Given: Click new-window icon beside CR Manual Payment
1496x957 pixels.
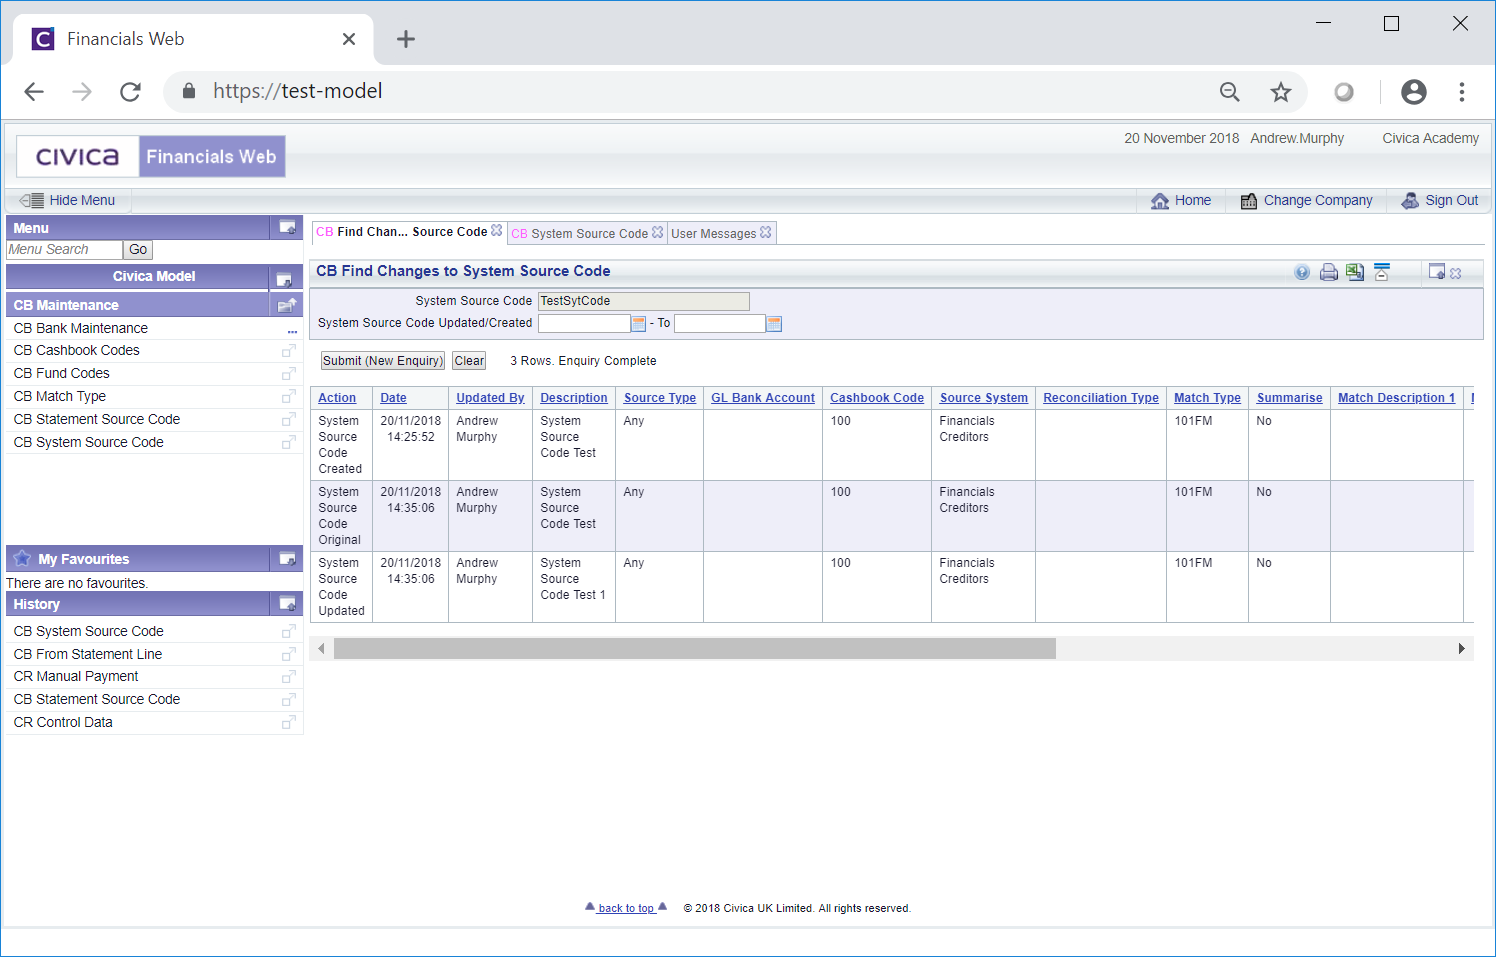Looking at the screenshot, I should [289, 677].
